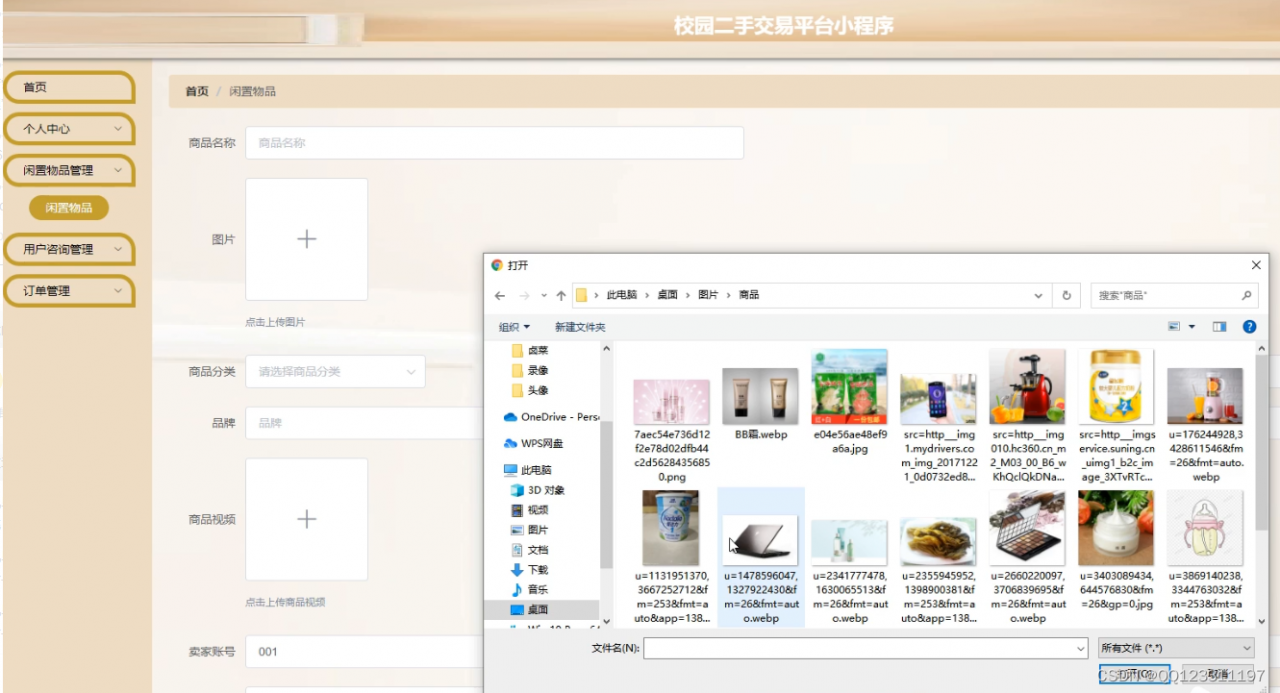Screen dimensions: 1280x693
Task: Select 图片 in the address path
Action: tap(708, 295)
